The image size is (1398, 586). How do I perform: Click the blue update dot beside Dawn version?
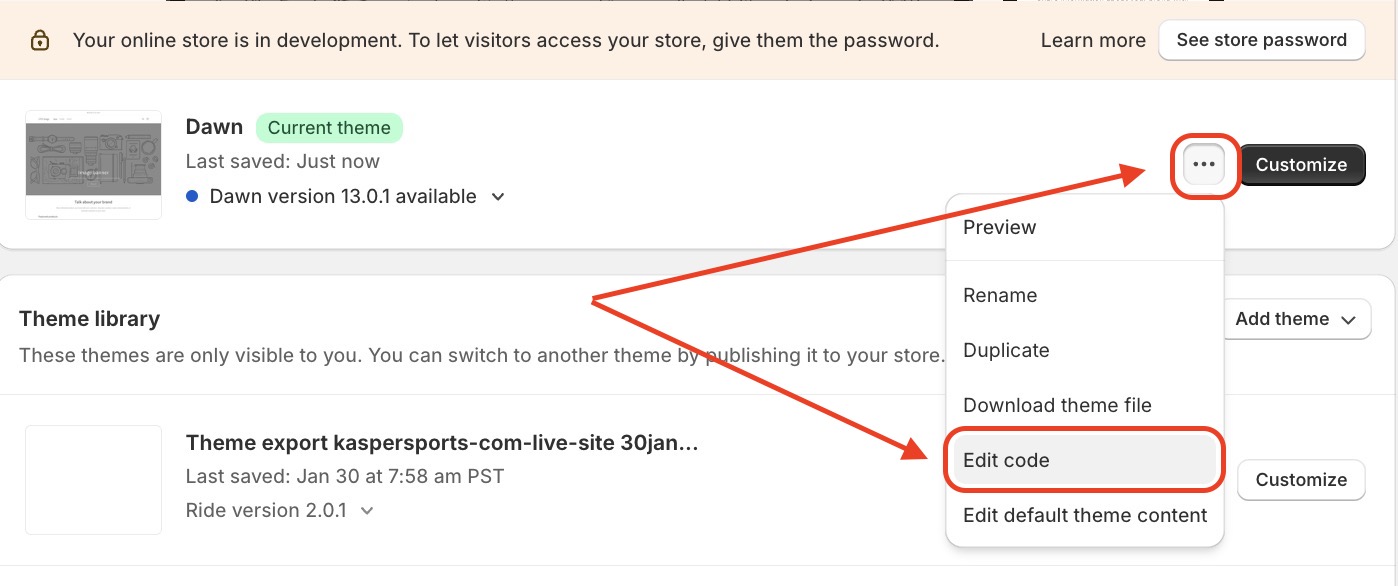(x=193, y=197)
